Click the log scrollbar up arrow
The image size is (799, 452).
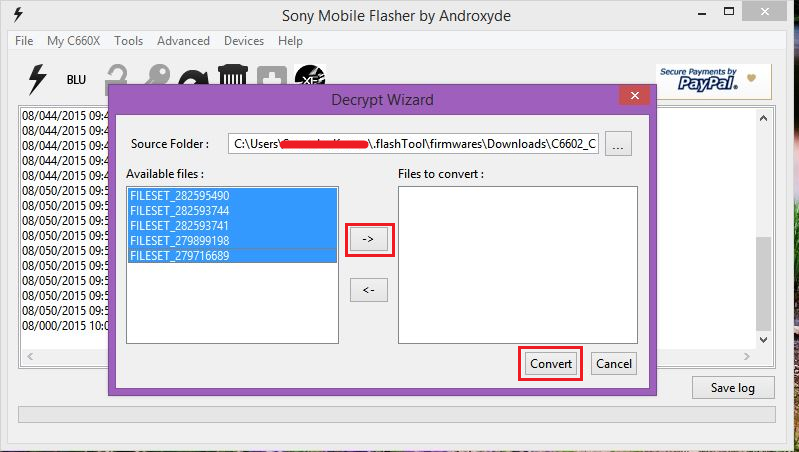click(763, 118)
